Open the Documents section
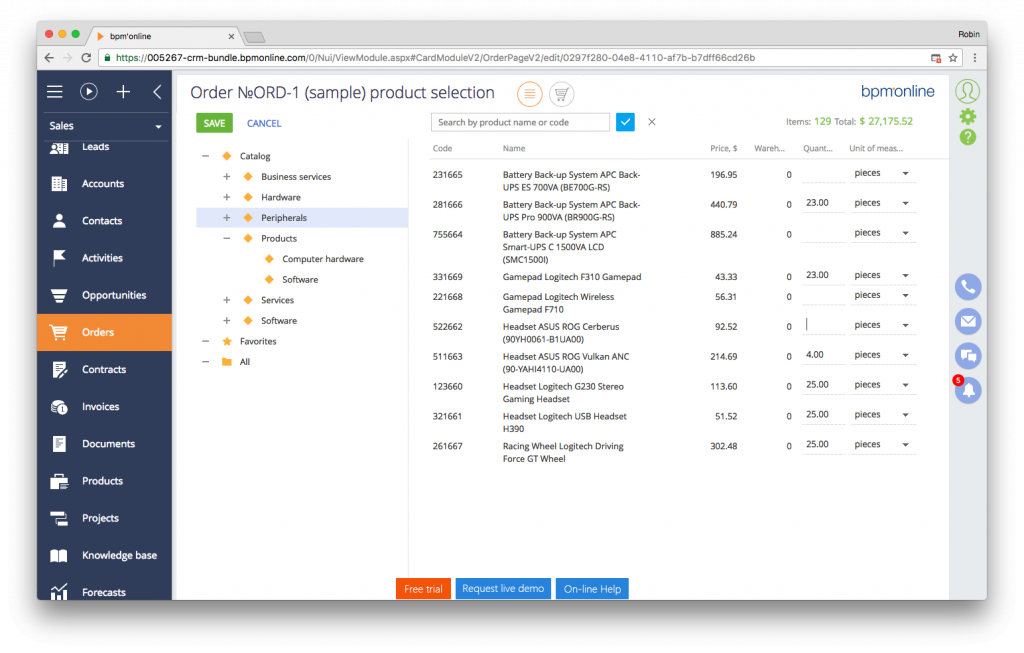The width and height of the screenshot is (1024, 653). pyautogui.click(x=104, y=444)
